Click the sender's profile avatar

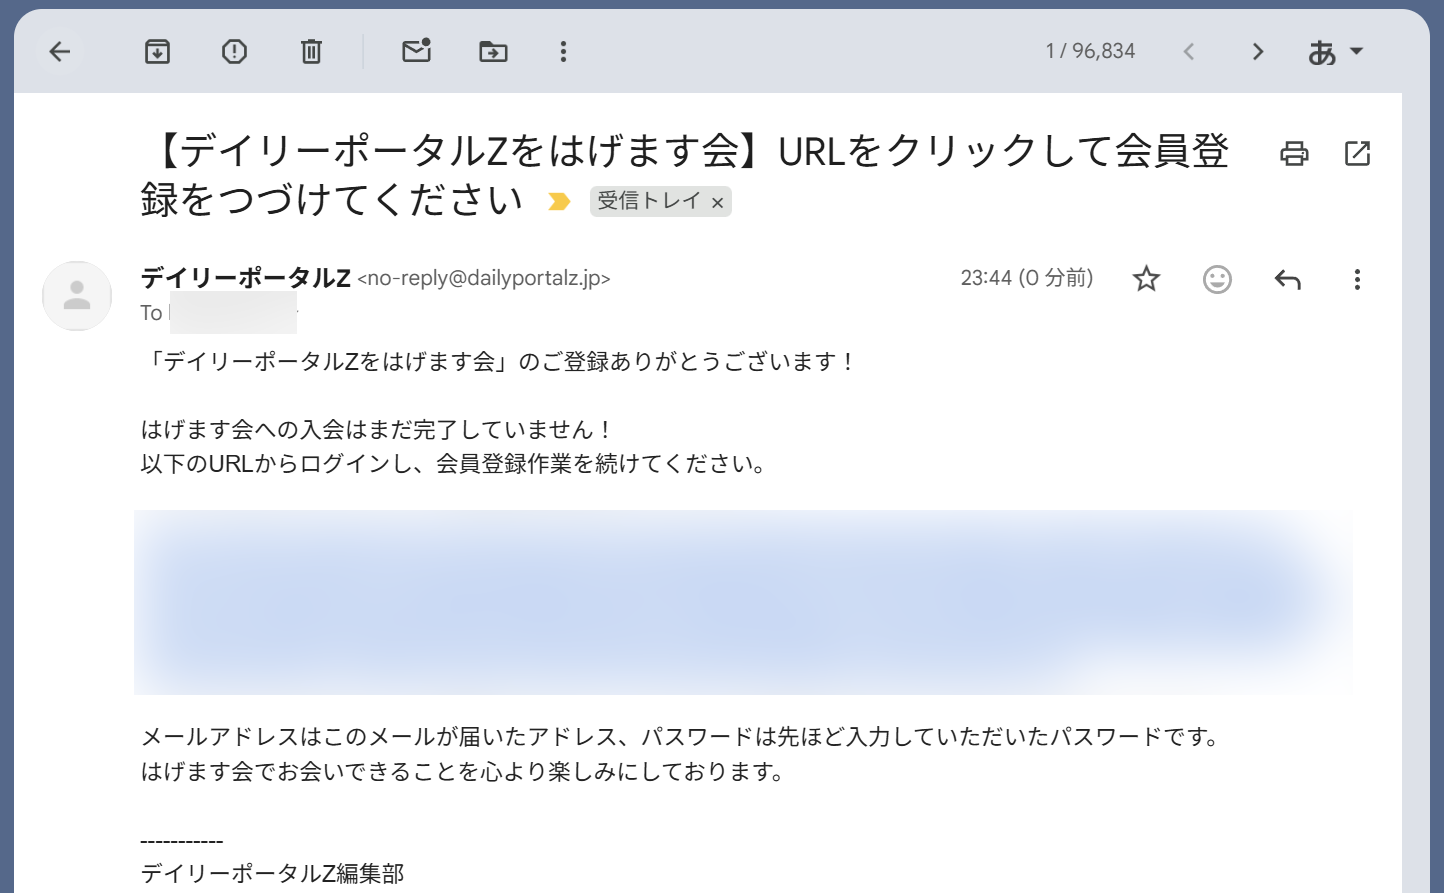[x=77, y=296]
